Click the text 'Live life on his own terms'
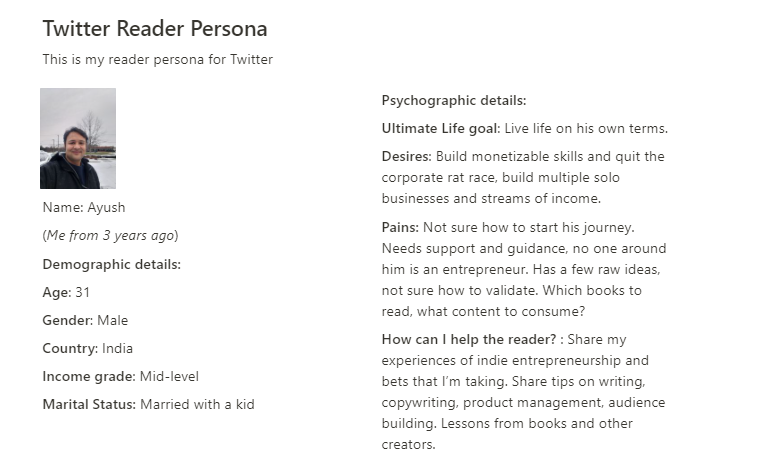Screen dimensions: 765x469 coord(585,128)
